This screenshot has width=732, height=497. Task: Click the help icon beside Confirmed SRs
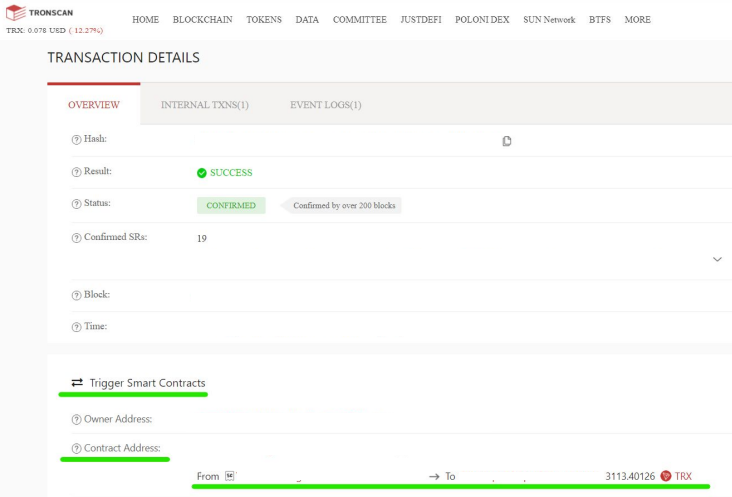point(76,238)
